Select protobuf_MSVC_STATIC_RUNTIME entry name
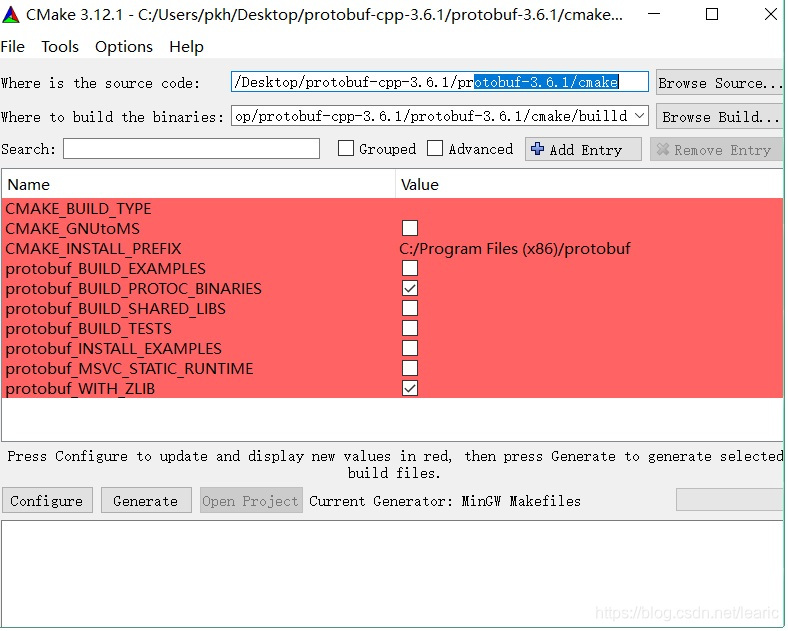 (130, 369)
